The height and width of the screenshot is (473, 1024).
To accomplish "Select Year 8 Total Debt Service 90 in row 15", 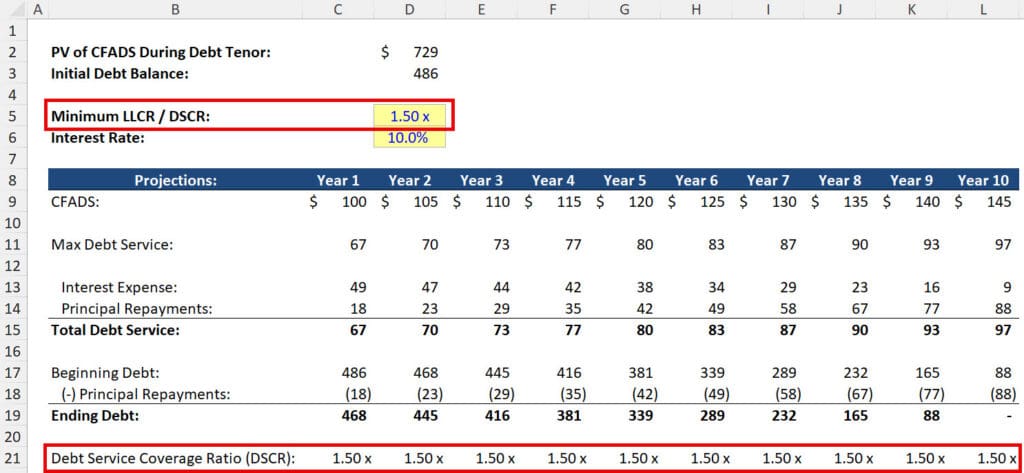I will click(x=859, y=330).
